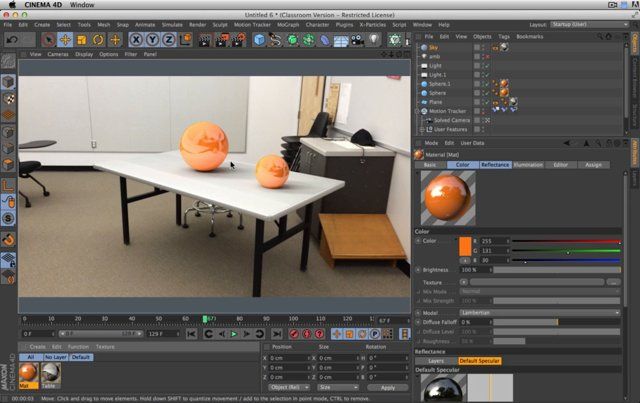Viewport: 640px width, 403px height.
Task: Open Tags menu in Object Manager
Action: (x=504, y=37)
